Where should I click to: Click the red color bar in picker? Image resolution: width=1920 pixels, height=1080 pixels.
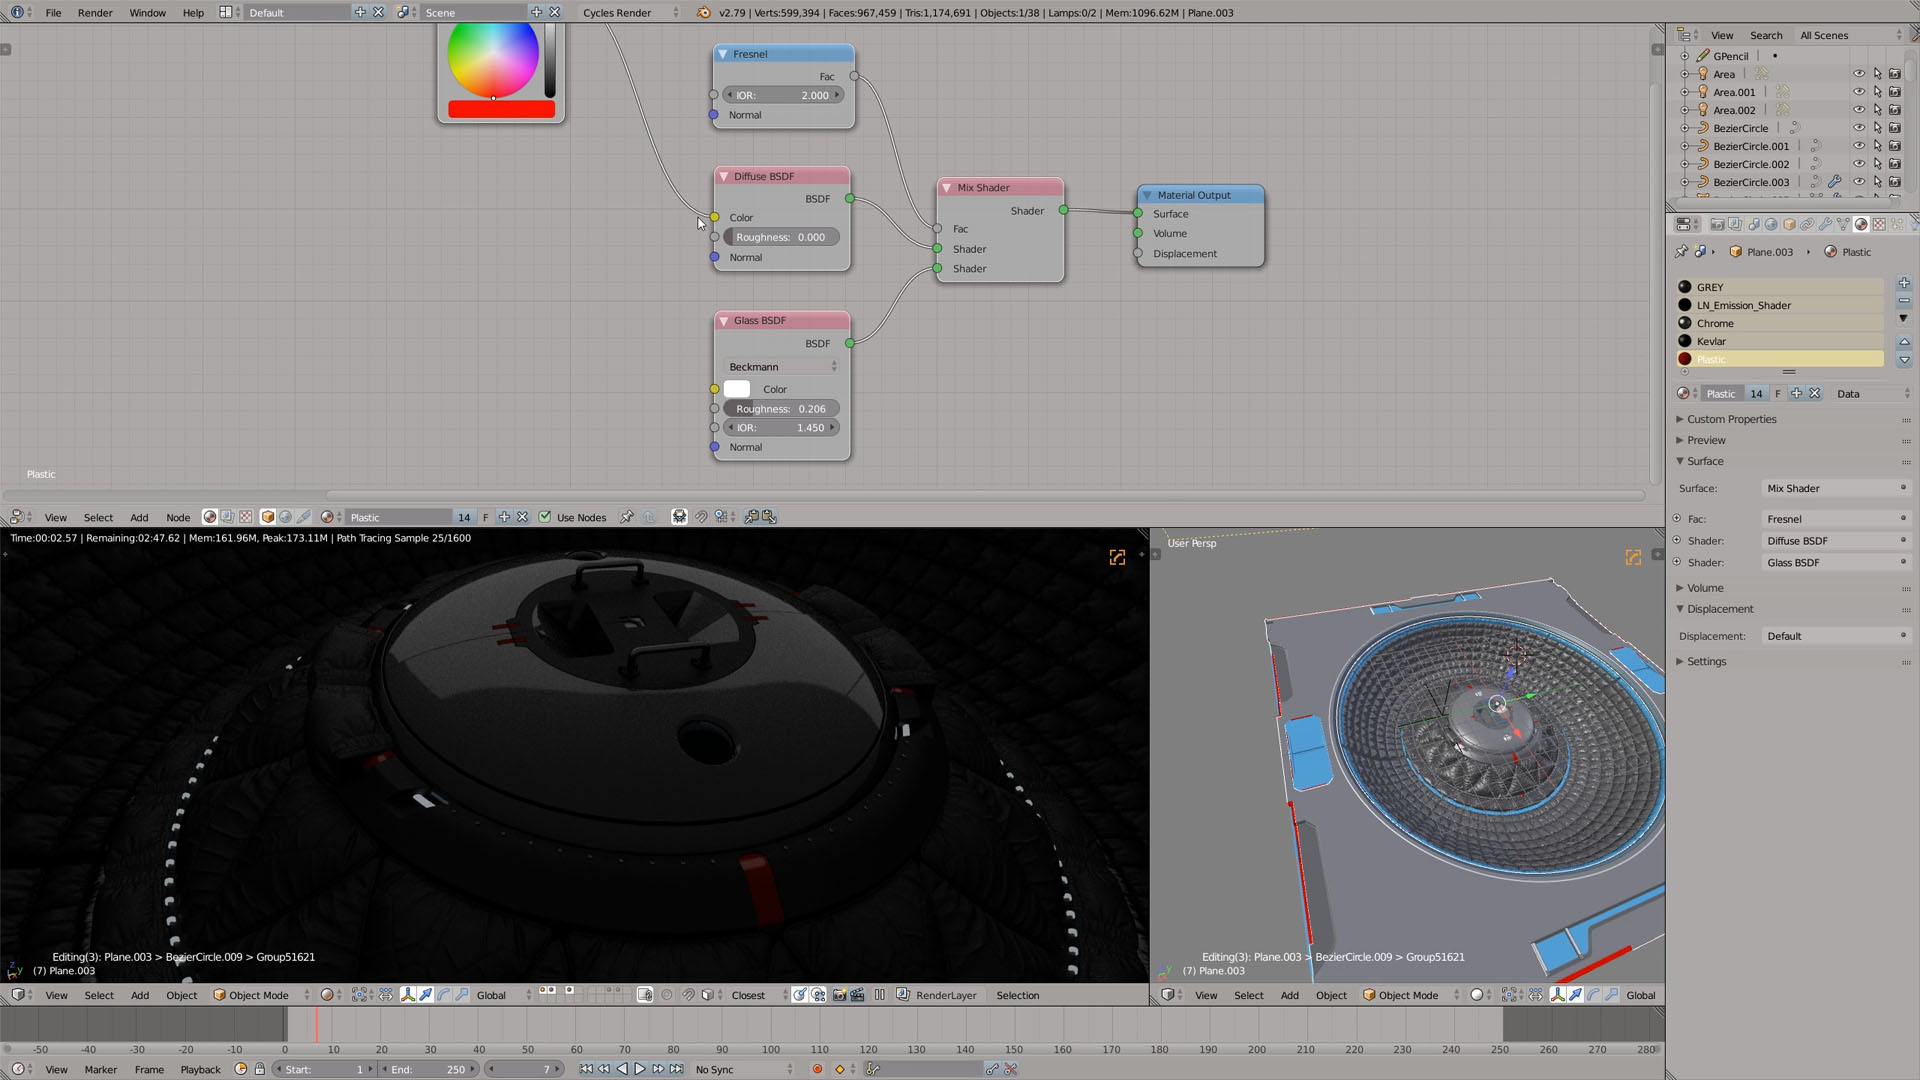tap(501, 109)
